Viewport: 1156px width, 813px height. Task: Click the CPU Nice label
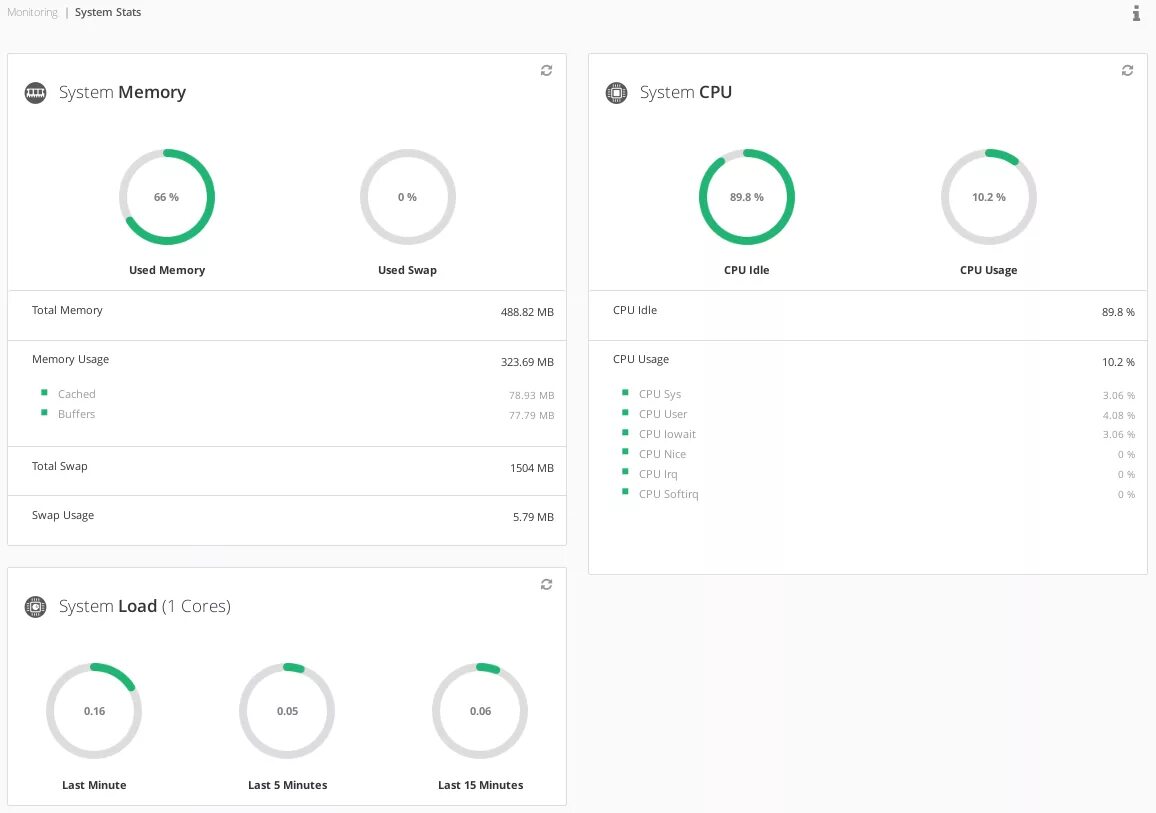[x=662, y=453]
